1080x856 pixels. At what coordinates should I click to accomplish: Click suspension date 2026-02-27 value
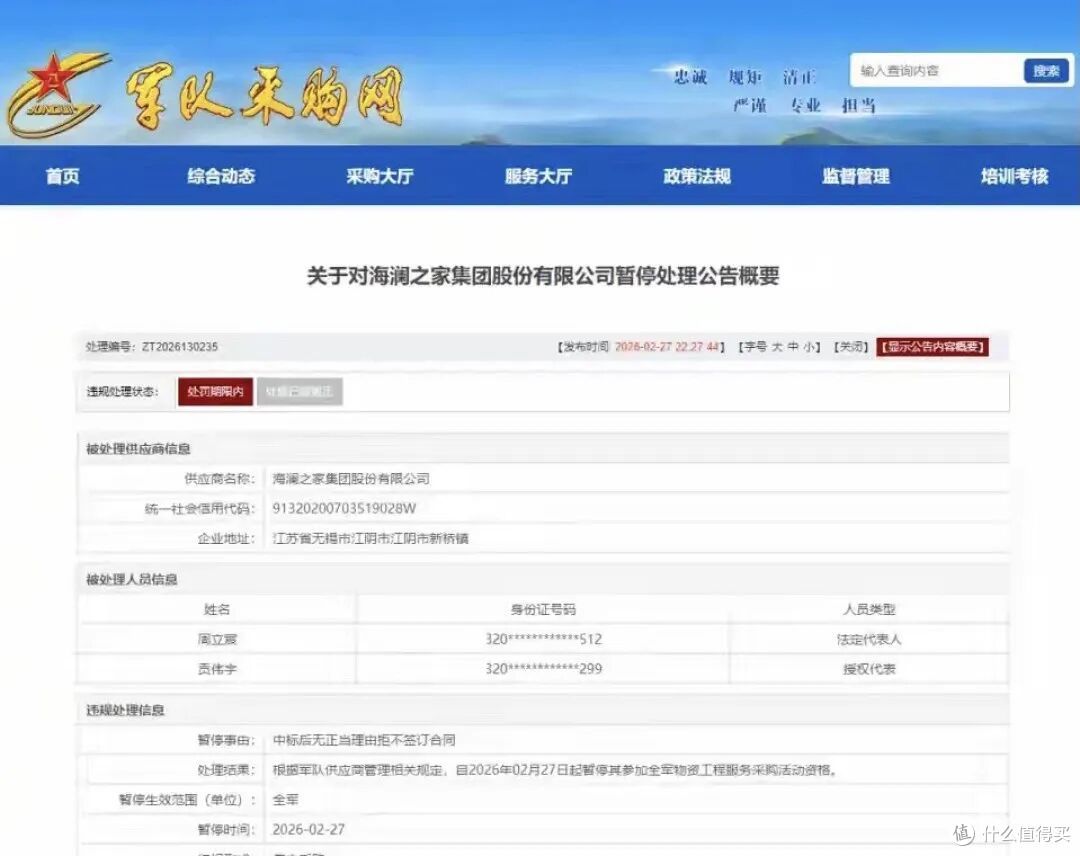(x=309, y=829)
